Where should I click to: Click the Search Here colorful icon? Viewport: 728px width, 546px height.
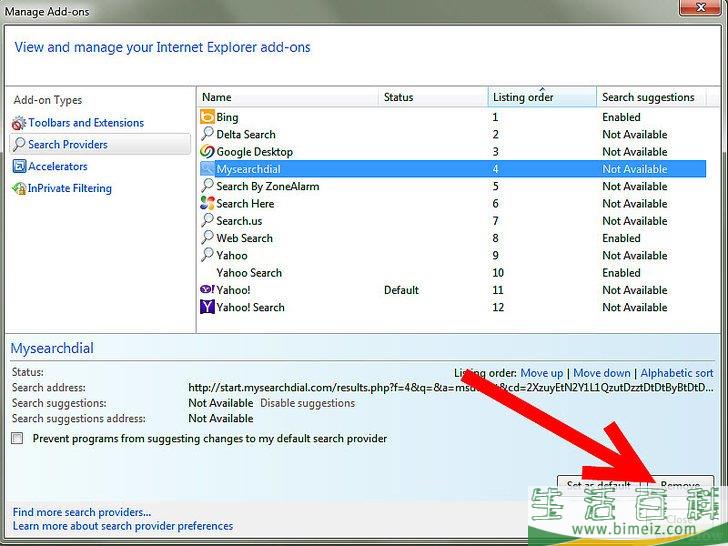207,203
